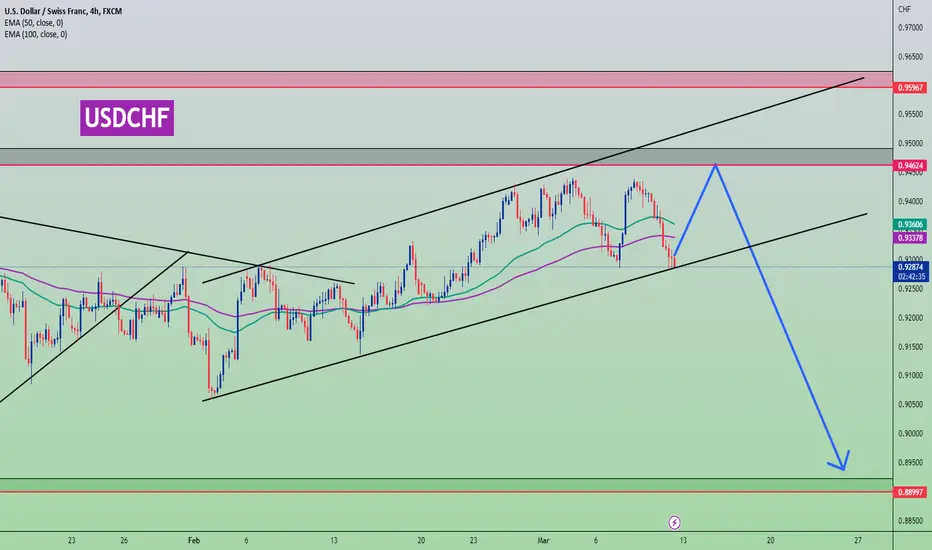The height and width of the screenshot is (550, 932).
Task: Click the 0.88500 price axis tick
Action: click(910, 521)
